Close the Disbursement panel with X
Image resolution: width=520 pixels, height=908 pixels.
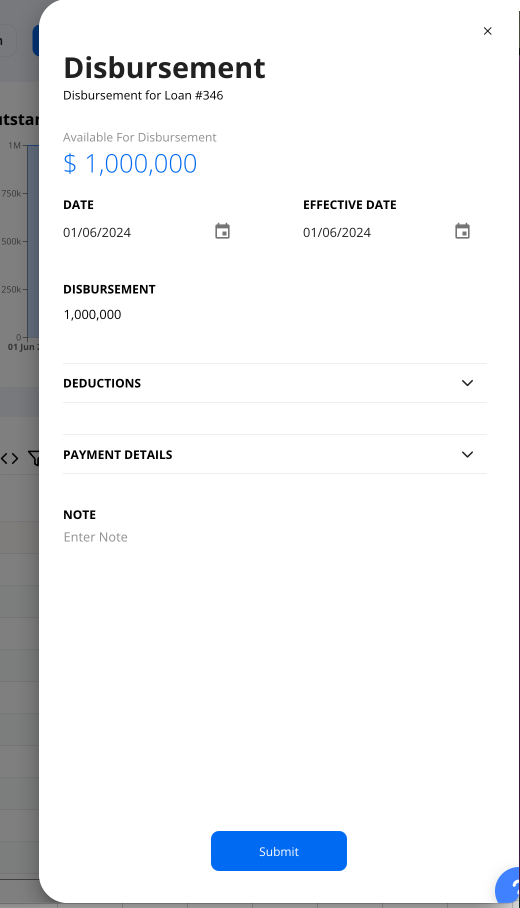[488, 31]
